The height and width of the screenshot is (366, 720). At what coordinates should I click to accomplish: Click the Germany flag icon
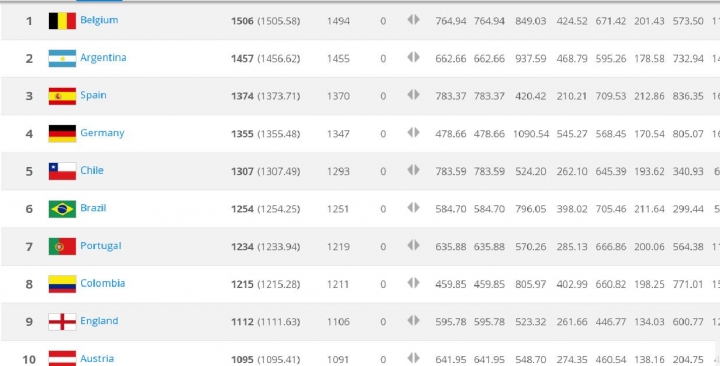[62, 134]
